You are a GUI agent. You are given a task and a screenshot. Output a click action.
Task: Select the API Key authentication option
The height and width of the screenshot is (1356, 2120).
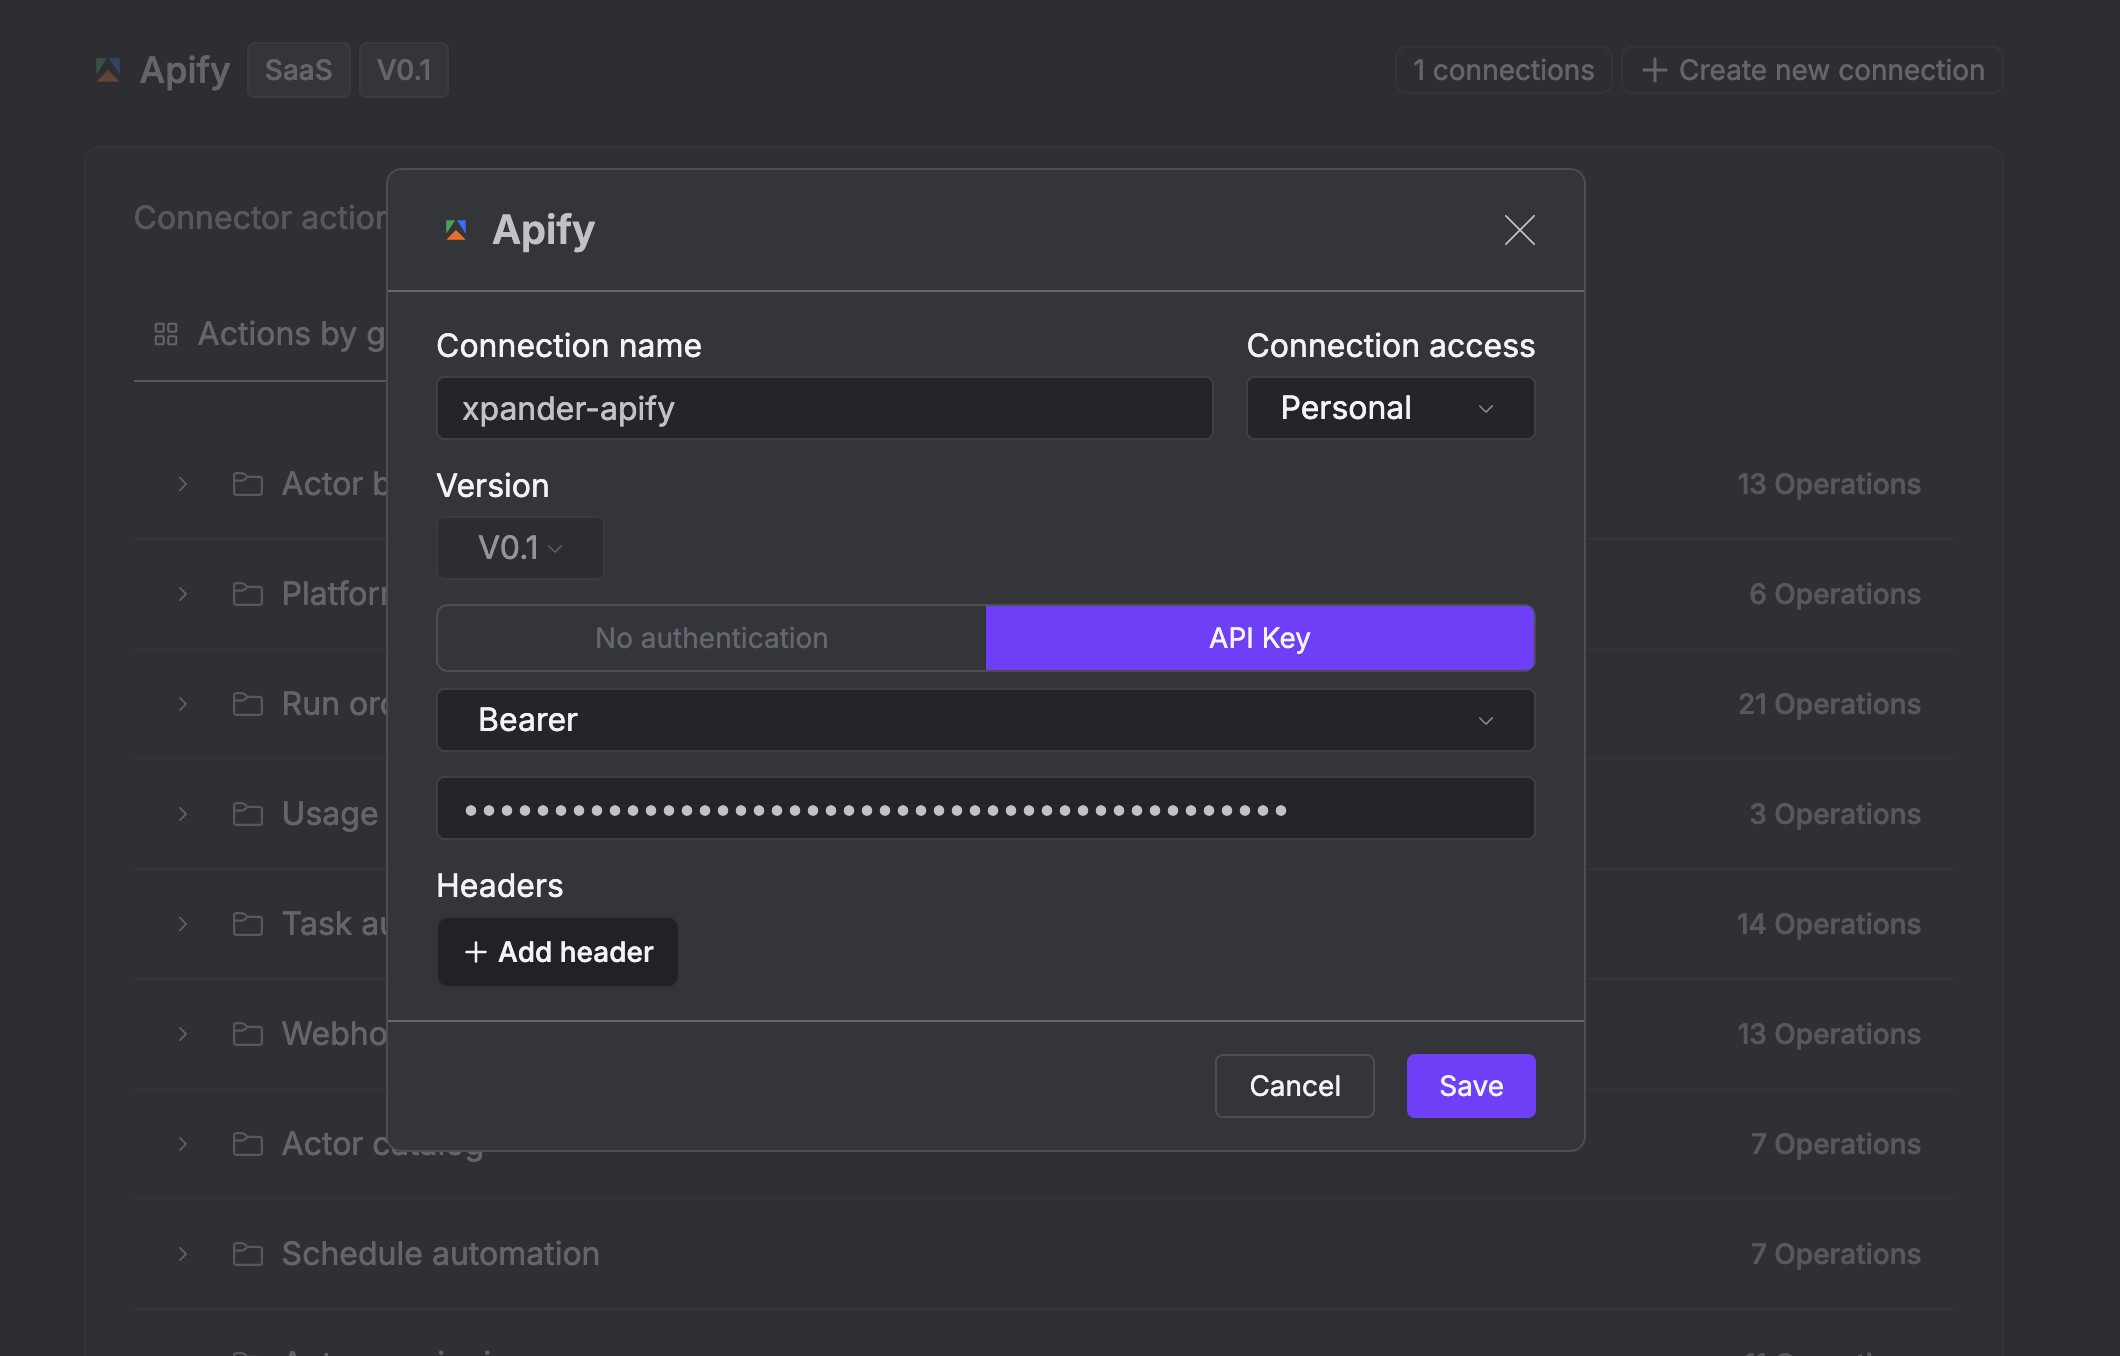[1259, 638]
